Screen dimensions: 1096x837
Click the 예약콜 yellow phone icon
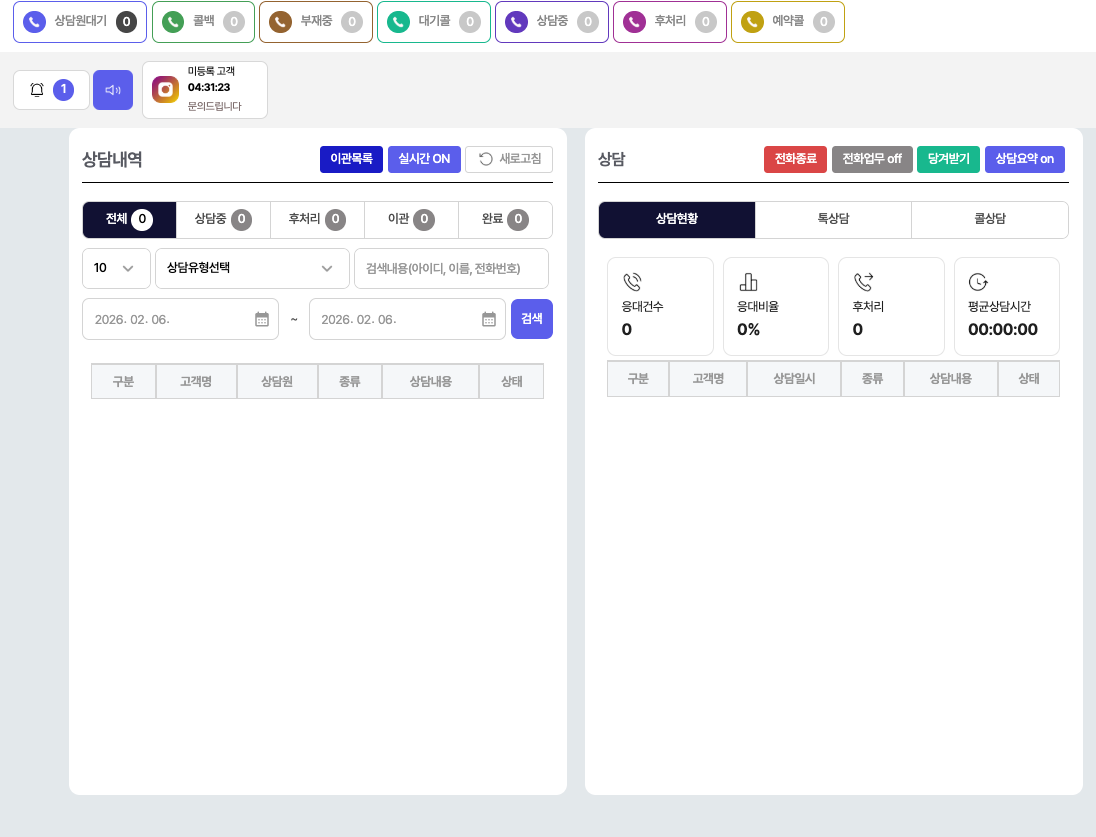tap(752, 22)
